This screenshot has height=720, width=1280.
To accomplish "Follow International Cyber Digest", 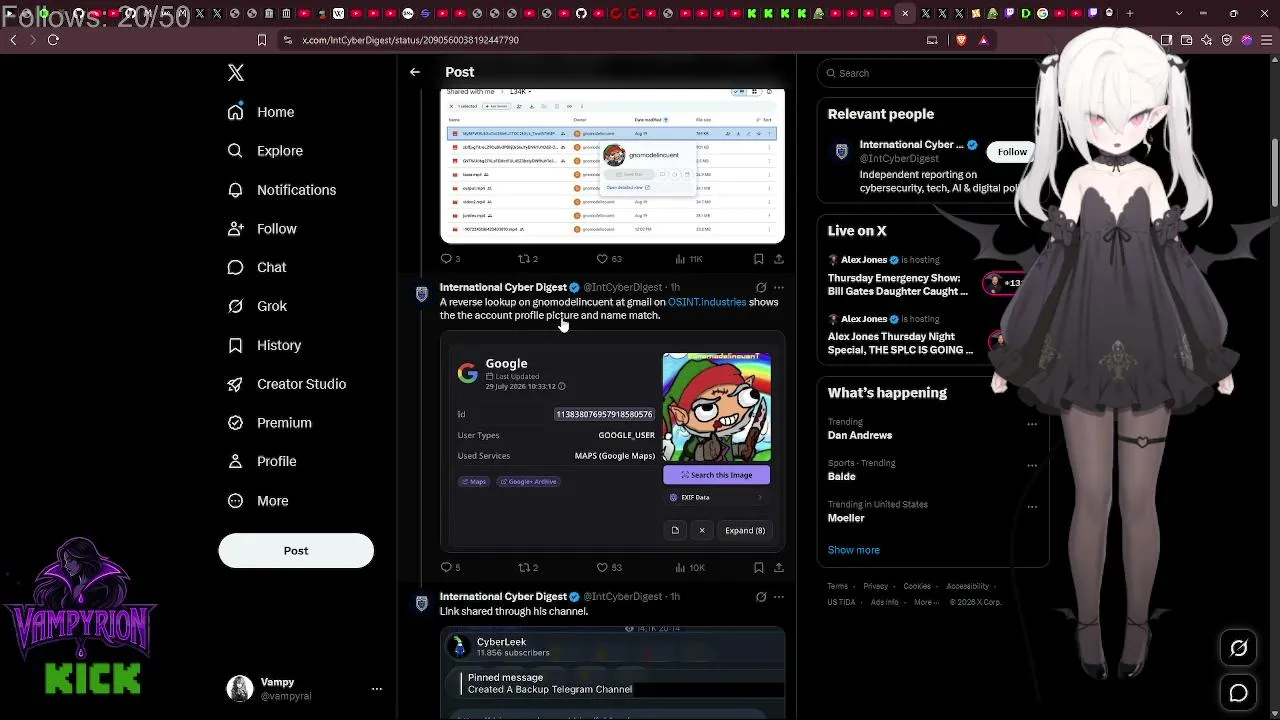I will click(1012, 152).
